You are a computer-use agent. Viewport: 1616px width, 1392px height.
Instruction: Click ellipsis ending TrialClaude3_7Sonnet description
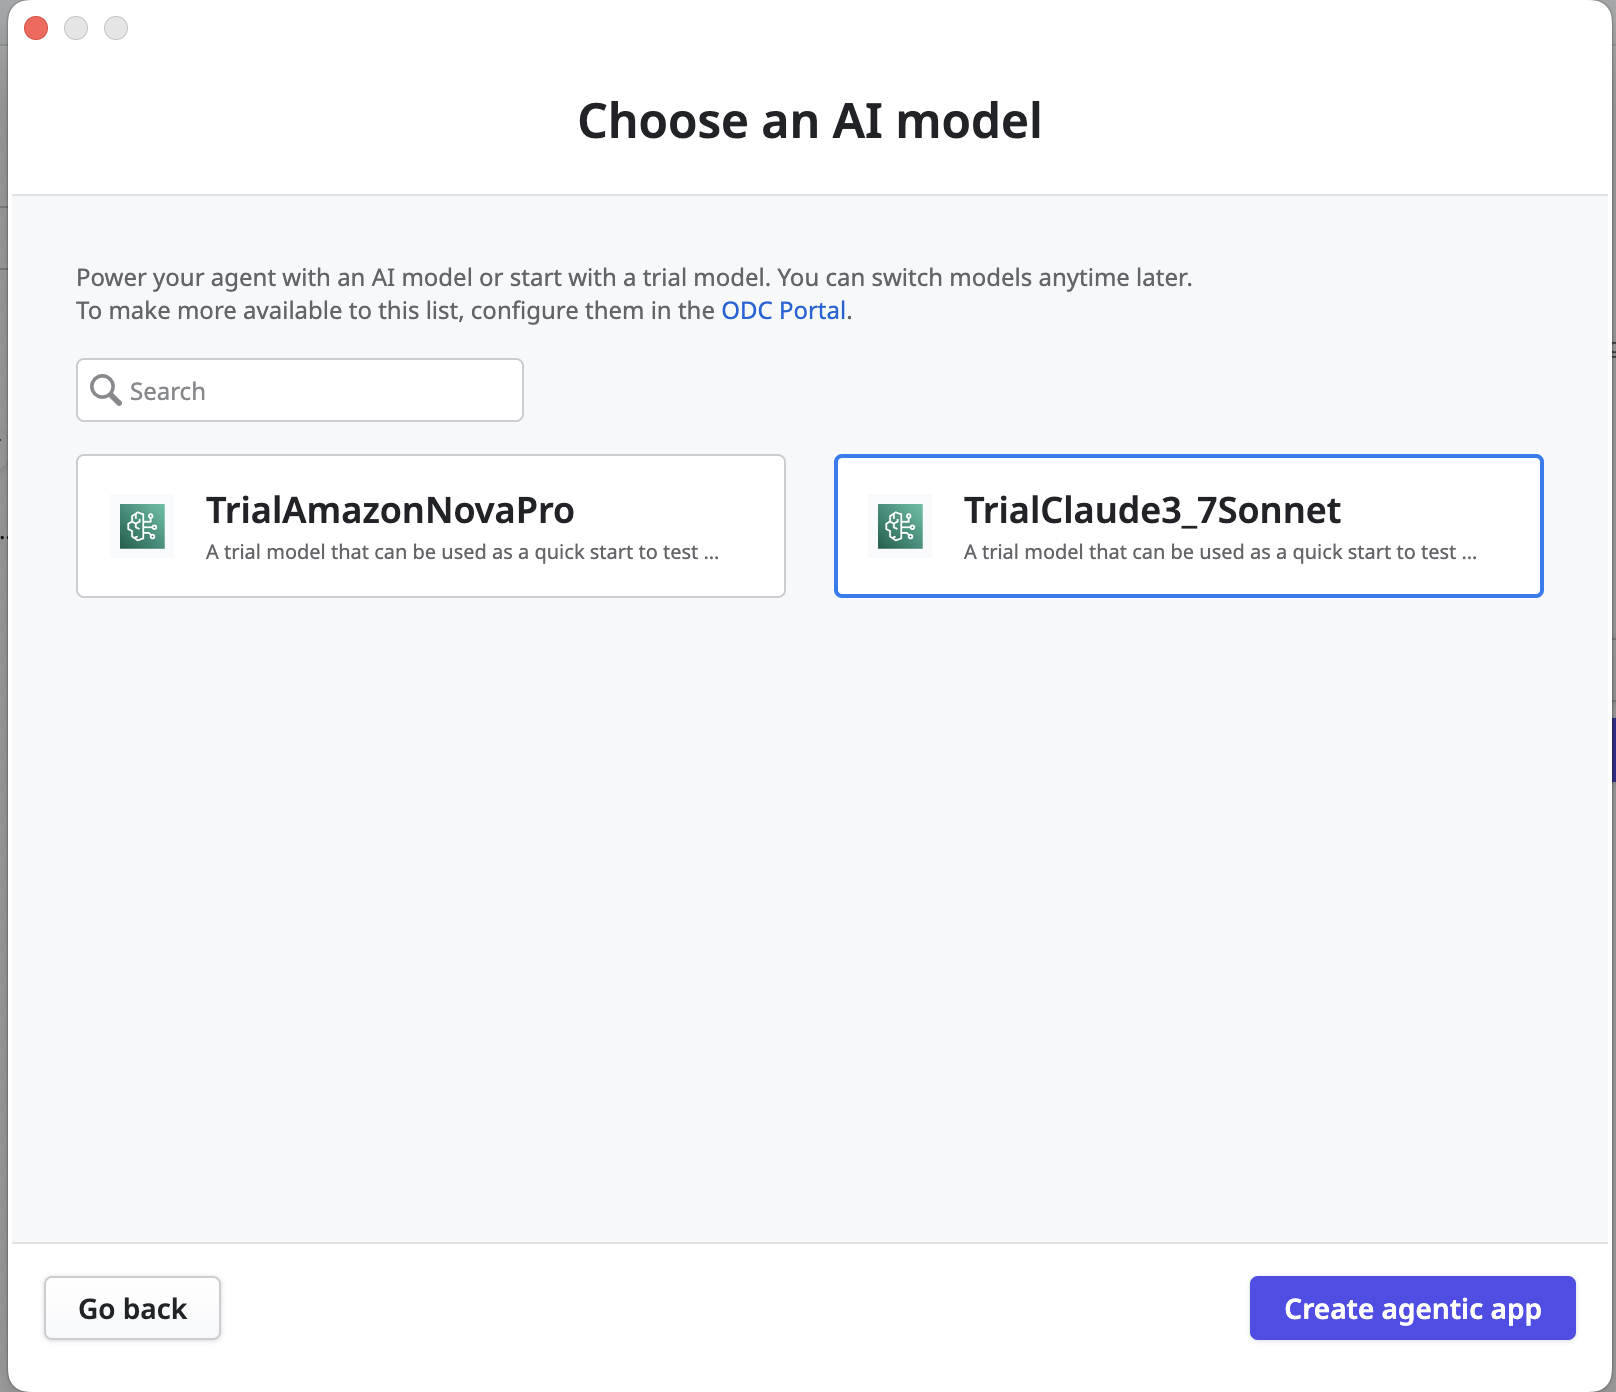point(1469,554)
